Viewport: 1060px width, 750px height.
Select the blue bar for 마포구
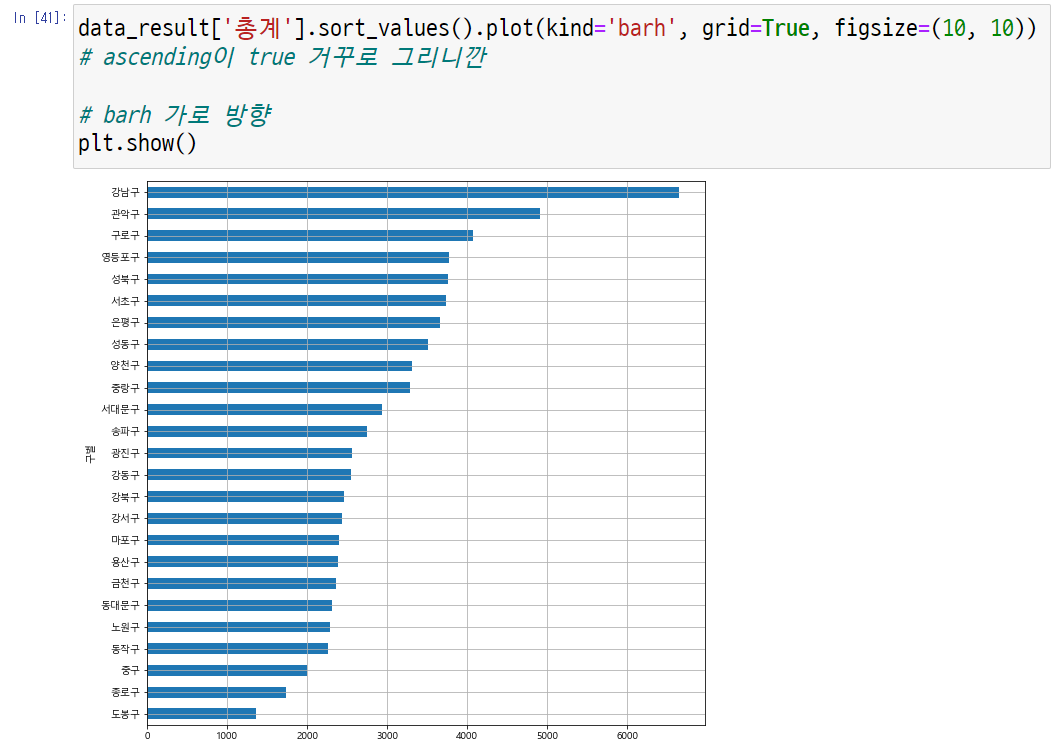243,540
